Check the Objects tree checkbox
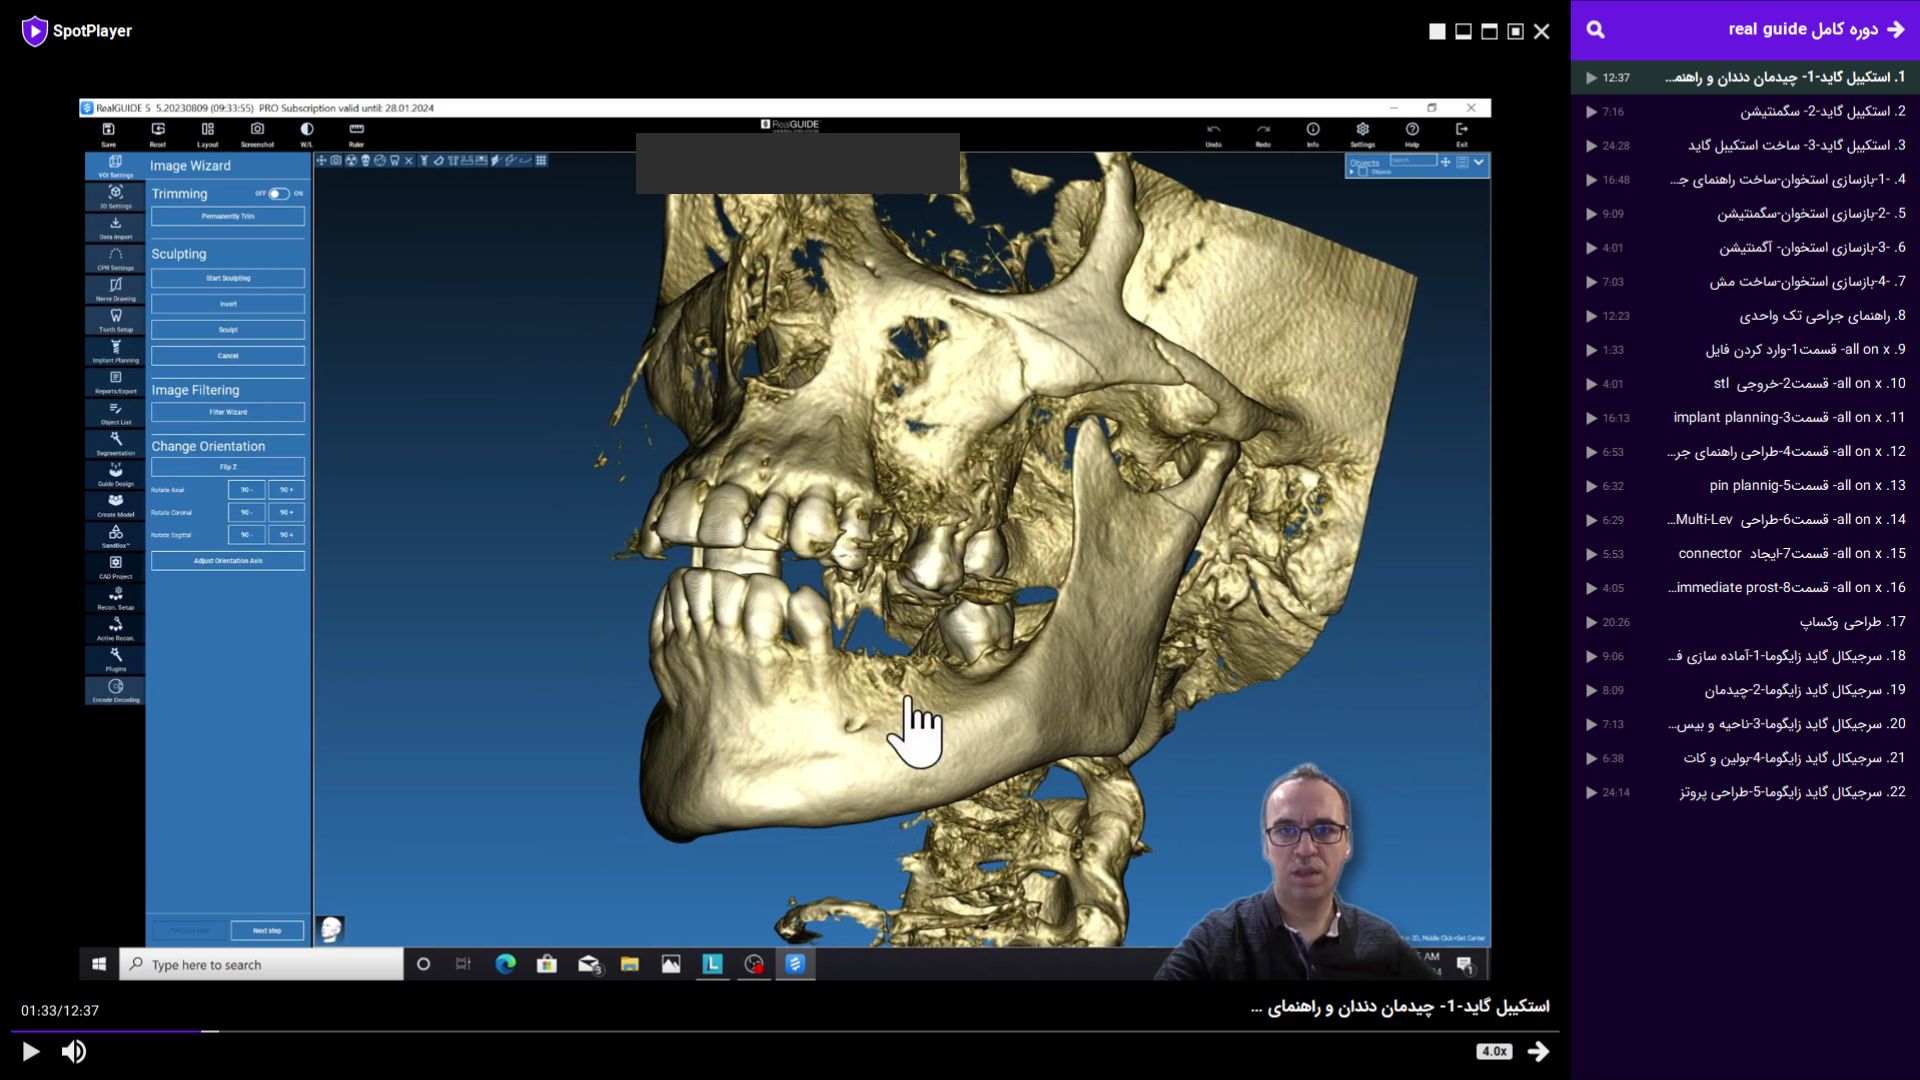This screenshot has height=1080, width=1920. pyautogui.click(x=1362, y=172)
